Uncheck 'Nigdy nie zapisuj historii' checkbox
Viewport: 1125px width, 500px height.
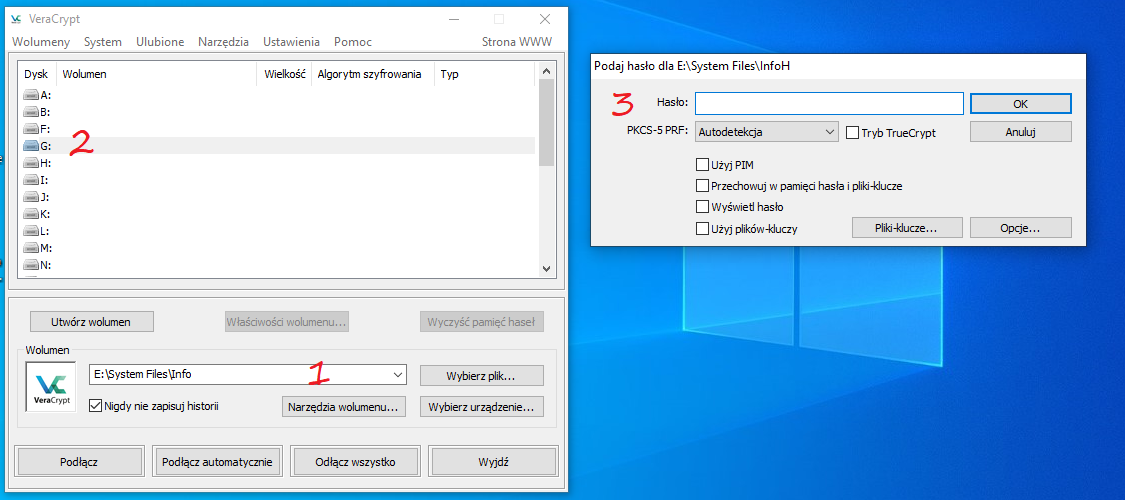[96, 406]
